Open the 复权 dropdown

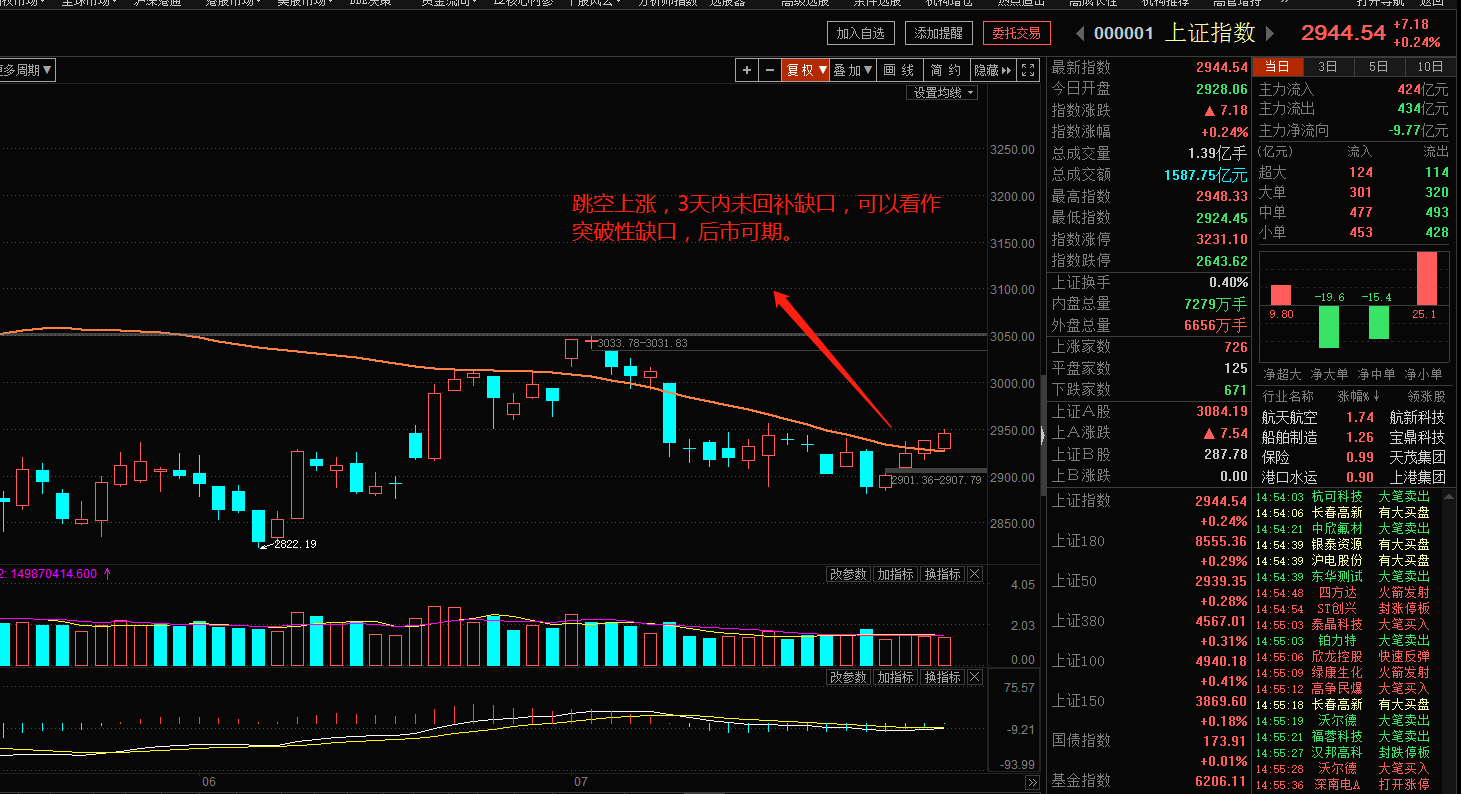point(806,70)
